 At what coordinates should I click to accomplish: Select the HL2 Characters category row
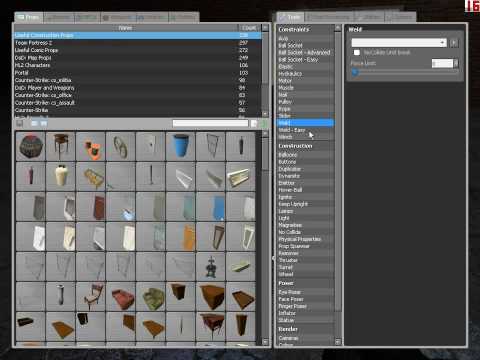138,65
